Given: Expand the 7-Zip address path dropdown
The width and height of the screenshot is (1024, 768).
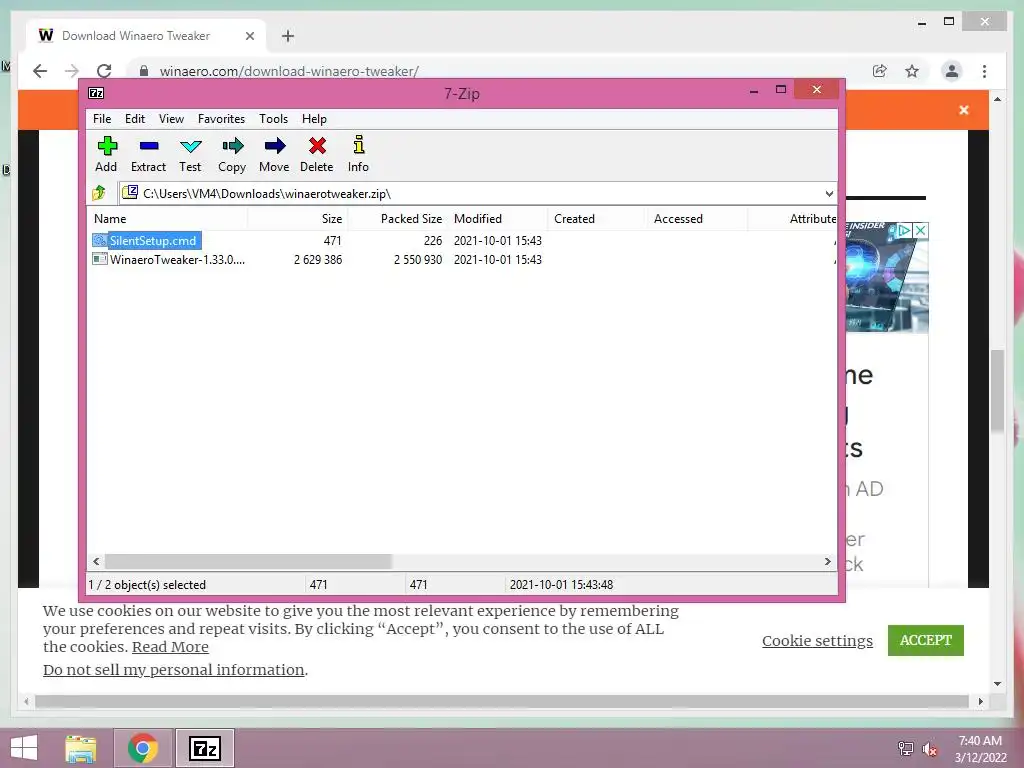Looking at the screenshot, I should pos(829,193).
